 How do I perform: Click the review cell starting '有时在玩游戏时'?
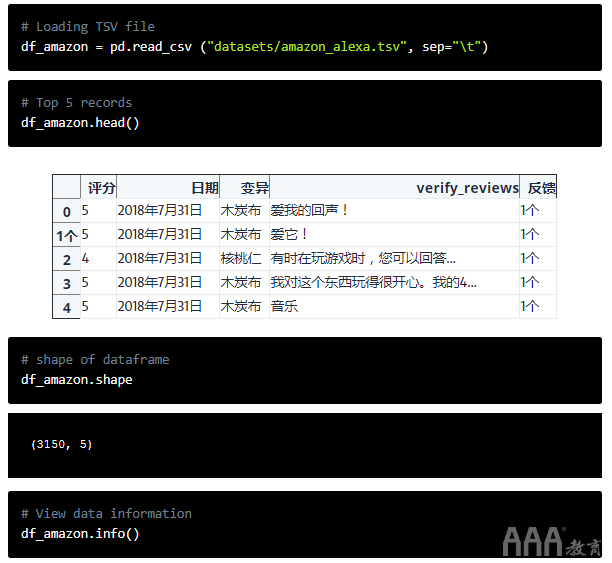click(394, 258)
